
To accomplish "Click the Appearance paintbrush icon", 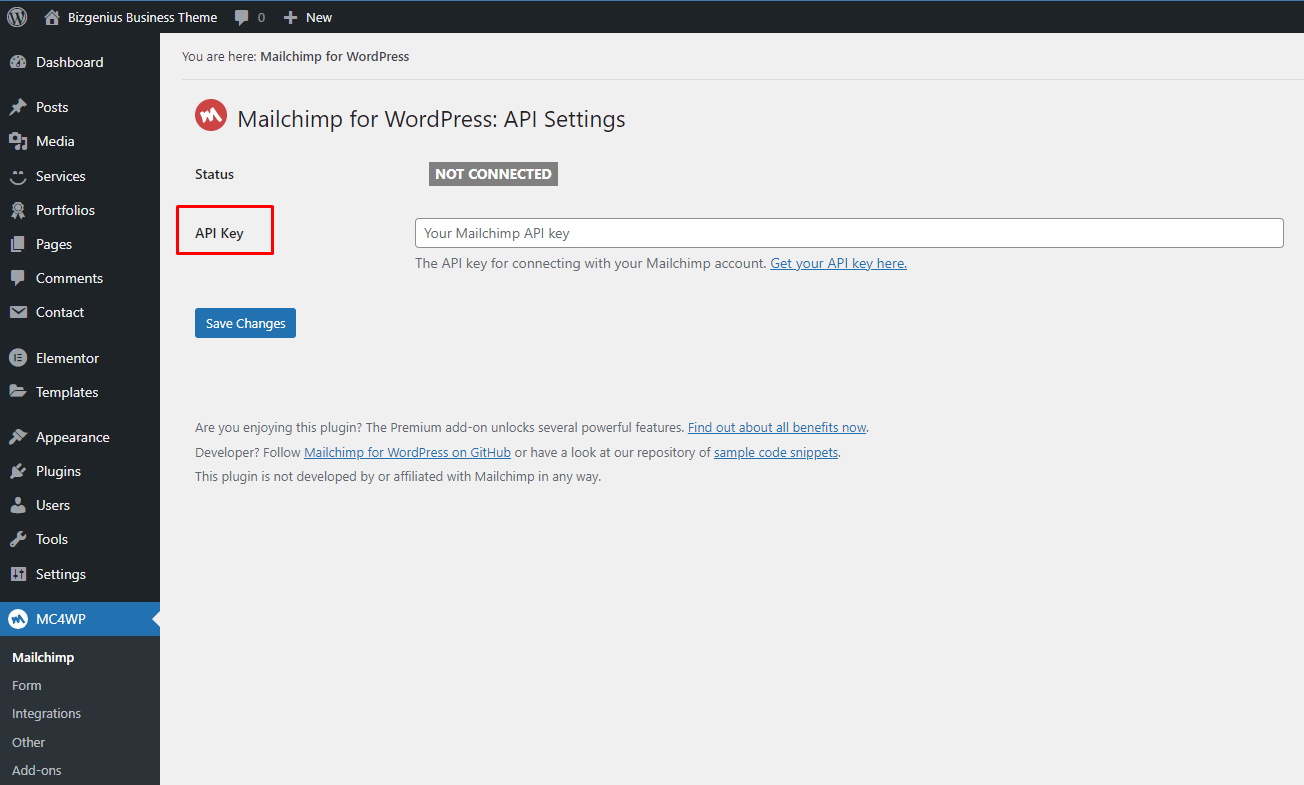I will 18,437.
